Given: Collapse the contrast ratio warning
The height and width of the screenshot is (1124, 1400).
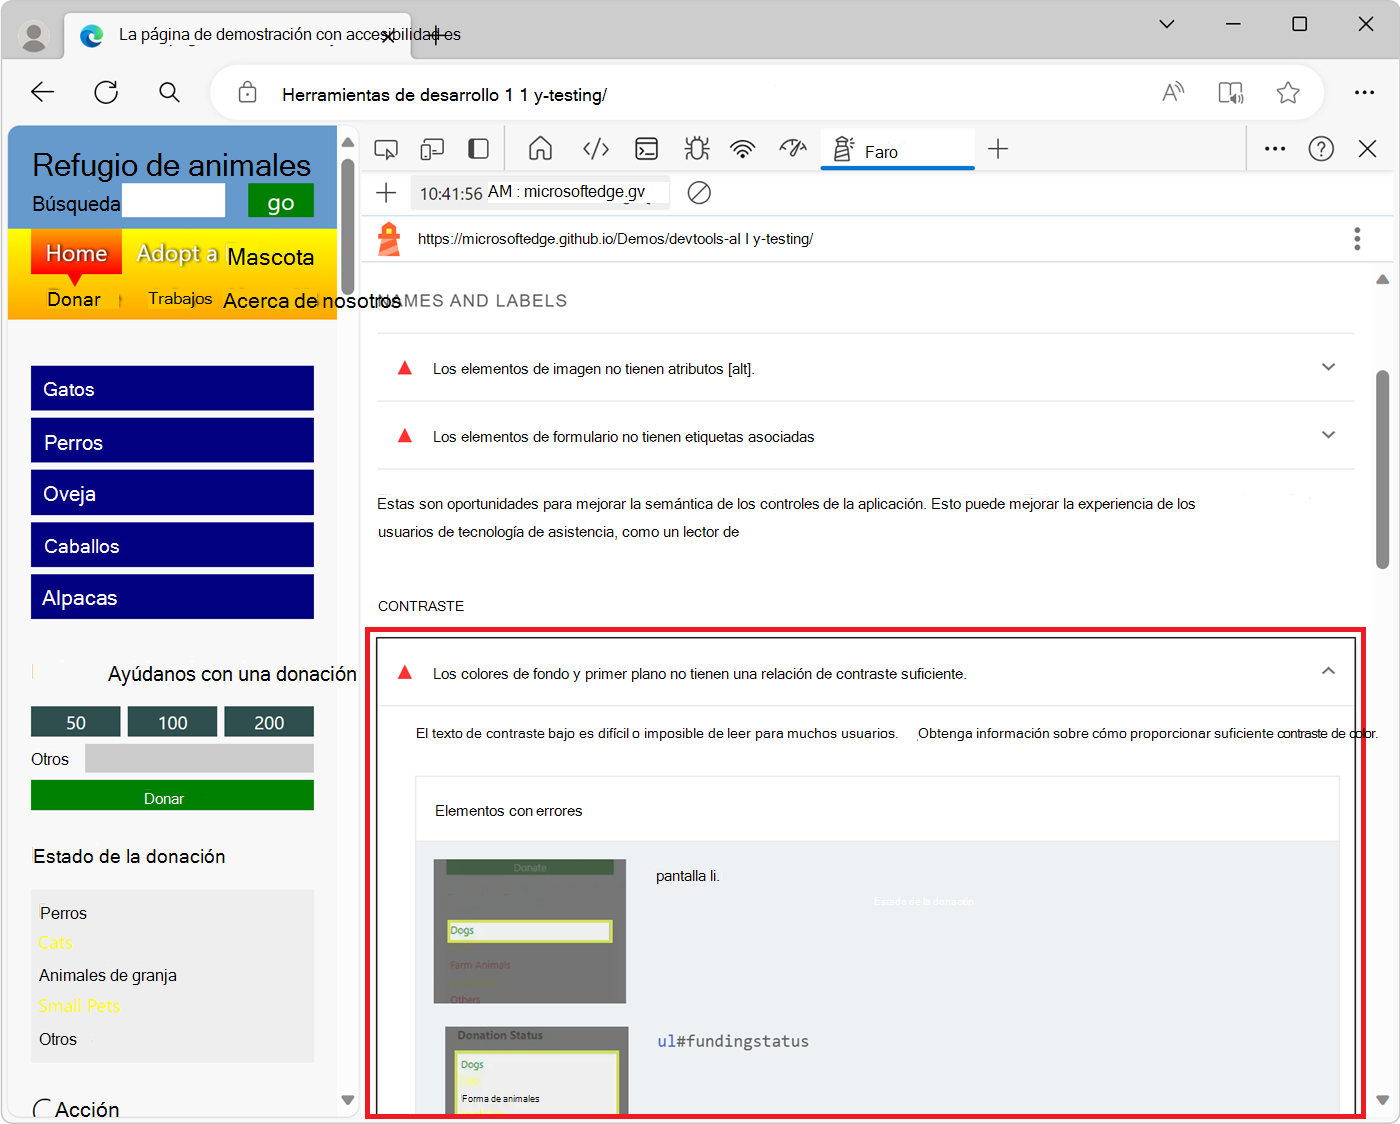Looking at the screenshot, I should [x=1329, y=672].
